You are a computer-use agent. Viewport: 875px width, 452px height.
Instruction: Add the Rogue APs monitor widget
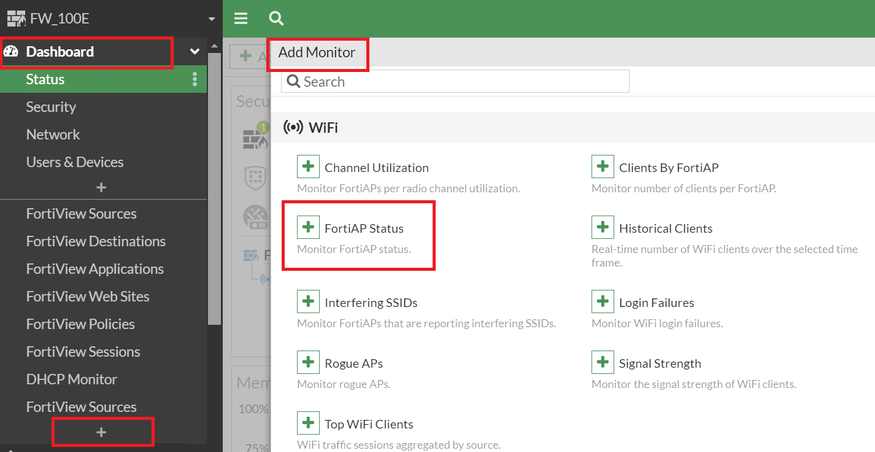pyautogui.click(x=308, y=363)
